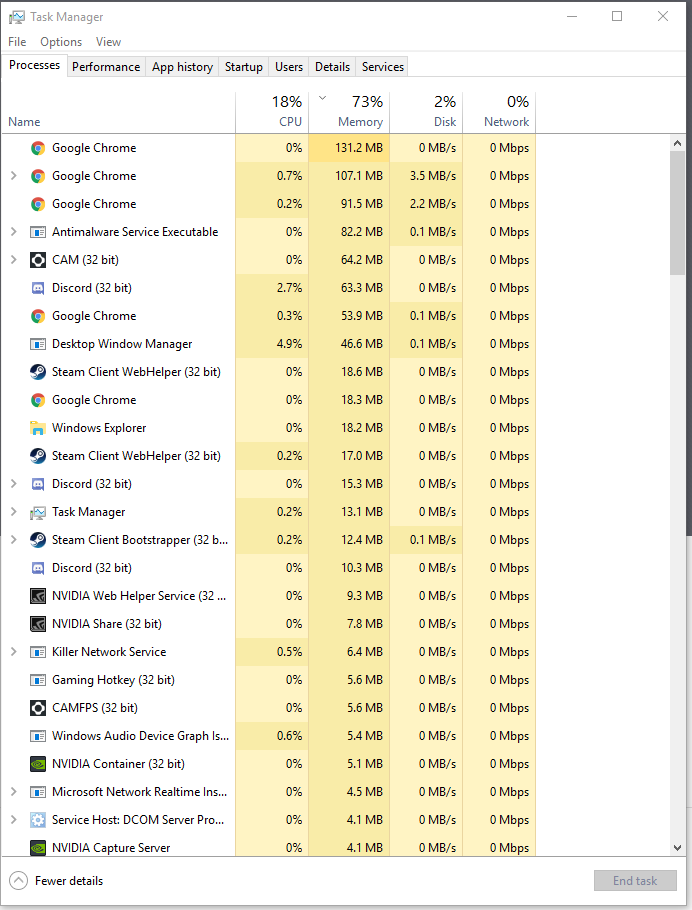The image size is (692, 910).
Task: Click the Windows Audio Device Graph icon
Action: tap(38, 736)
